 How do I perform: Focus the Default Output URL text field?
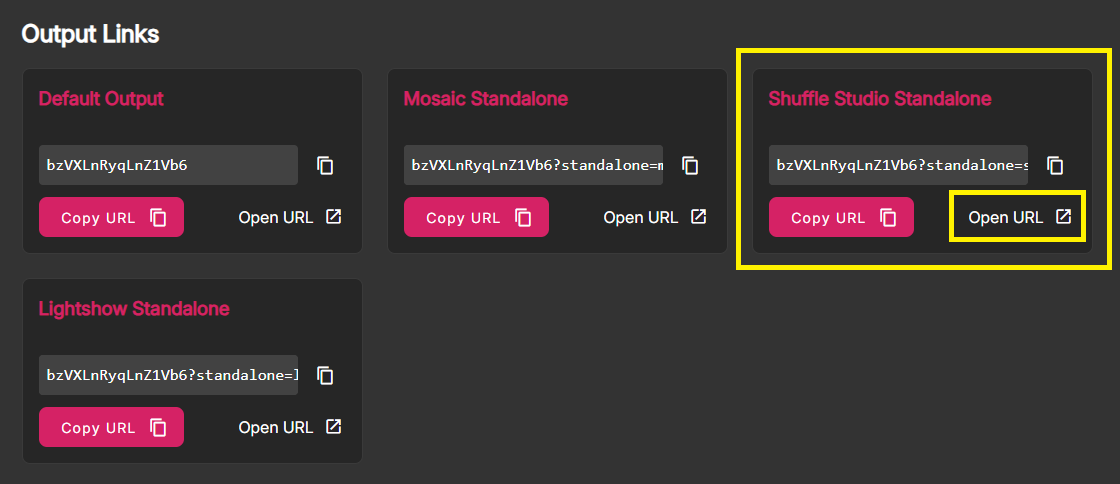coord(169,165)
